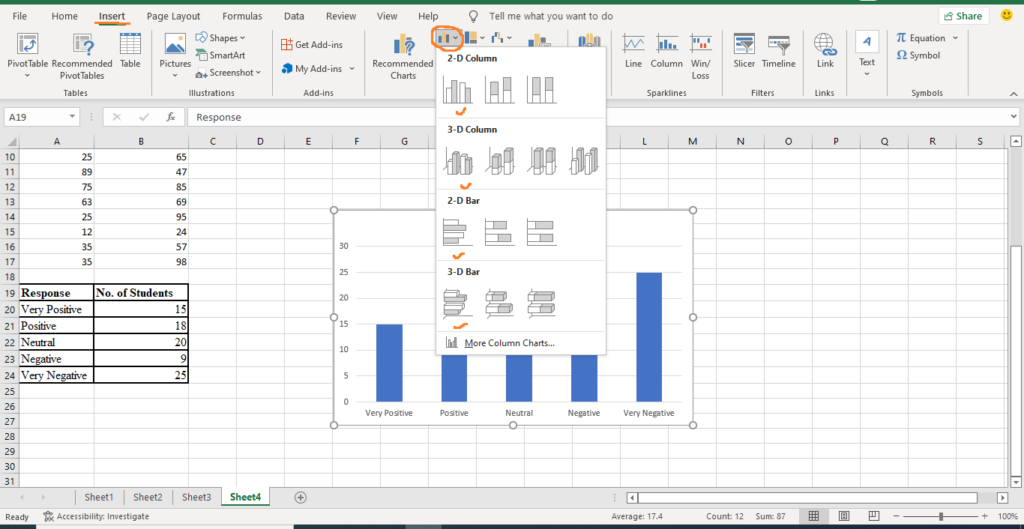The image size is (1024, 529).
Task: Select 3-D 100% Stacked Bar chart
Action: pyautogui.click(x=541, y=303)
